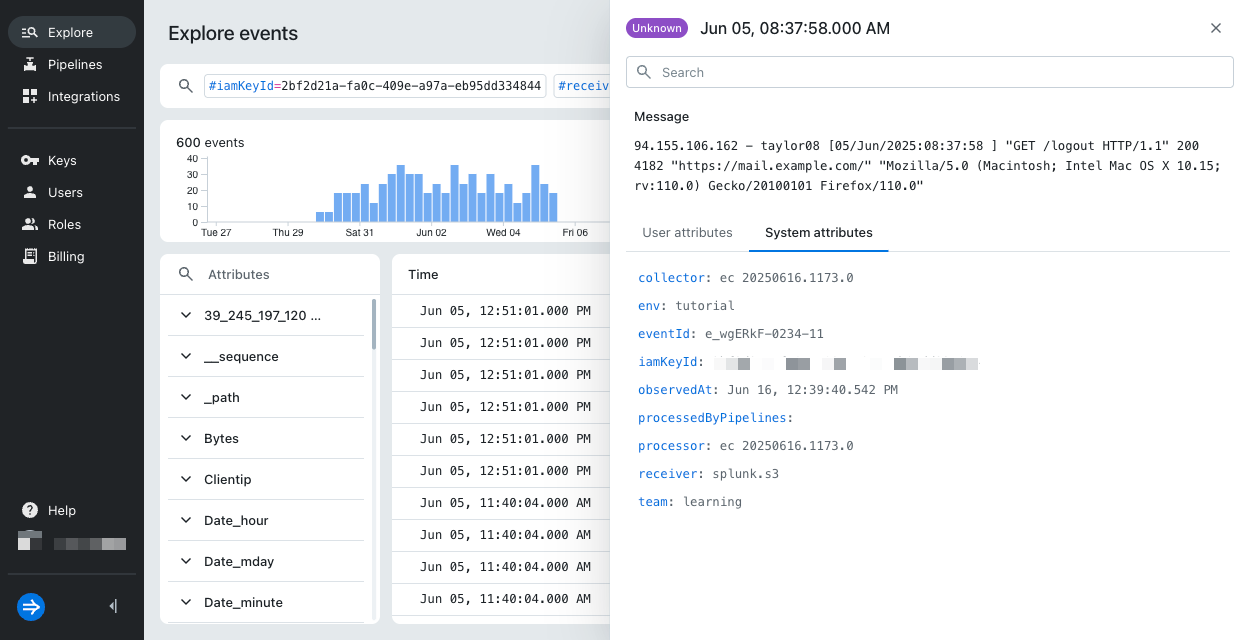Open the Help menu
Viewport: 1250px width, 640px height.
[x=72, y=510]
